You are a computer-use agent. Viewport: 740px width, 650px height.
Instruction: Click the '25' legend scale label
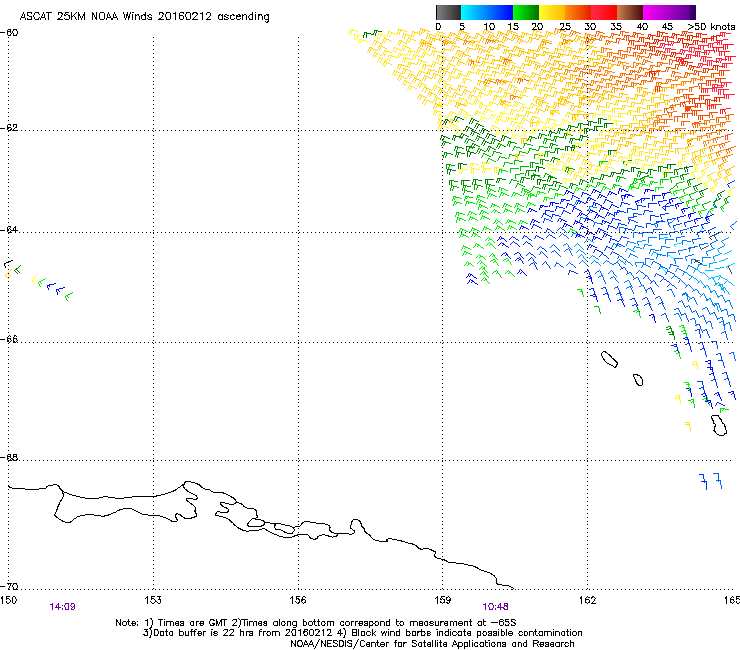pyautogui.click(x=565, y=26)
